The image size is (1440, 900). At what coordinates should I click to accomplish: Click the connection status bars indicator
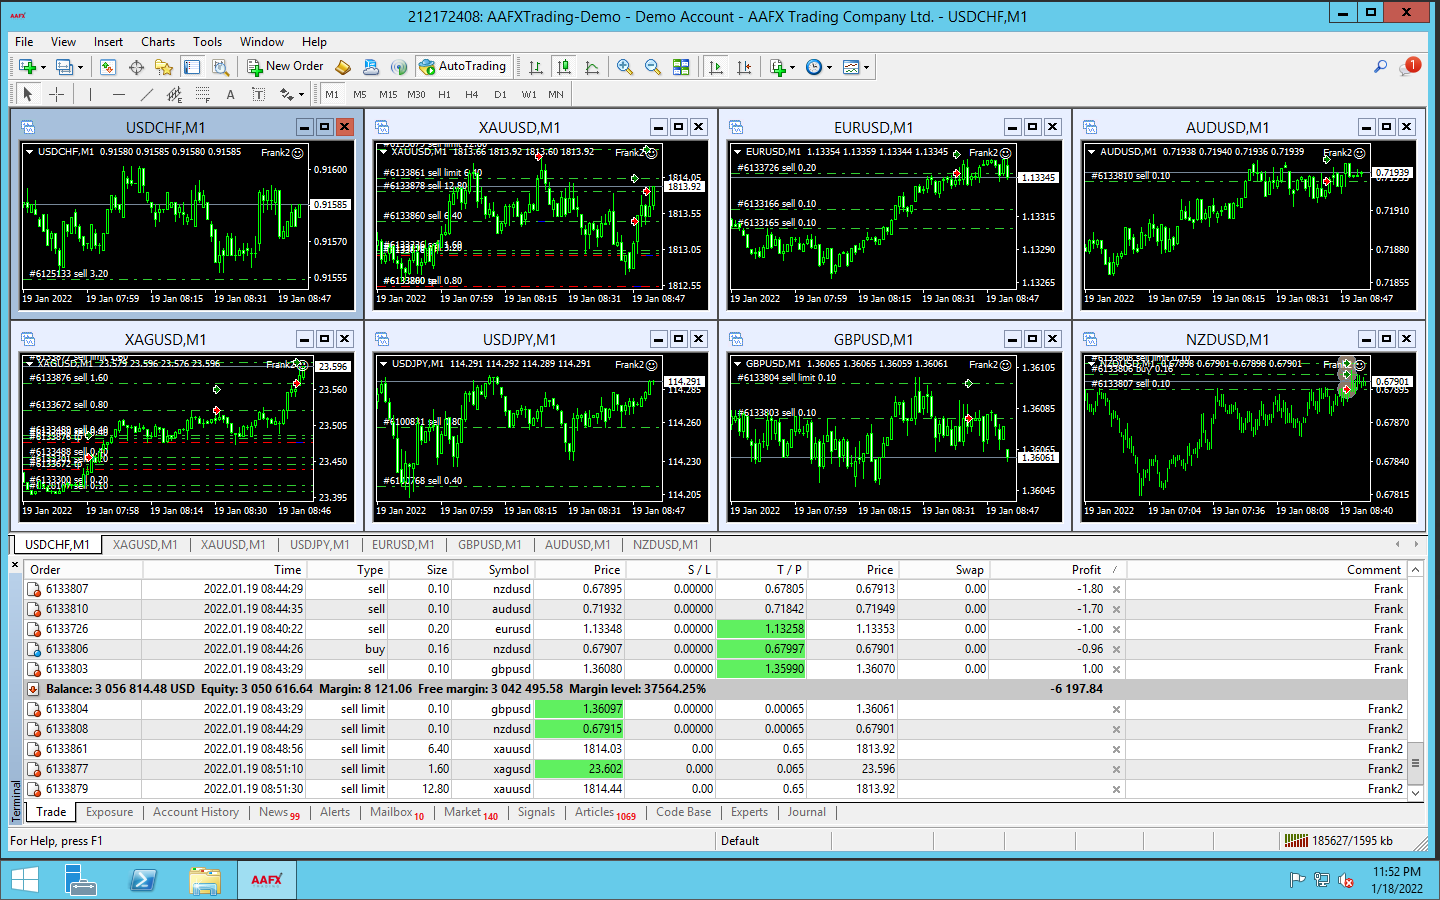[1296, 841]
